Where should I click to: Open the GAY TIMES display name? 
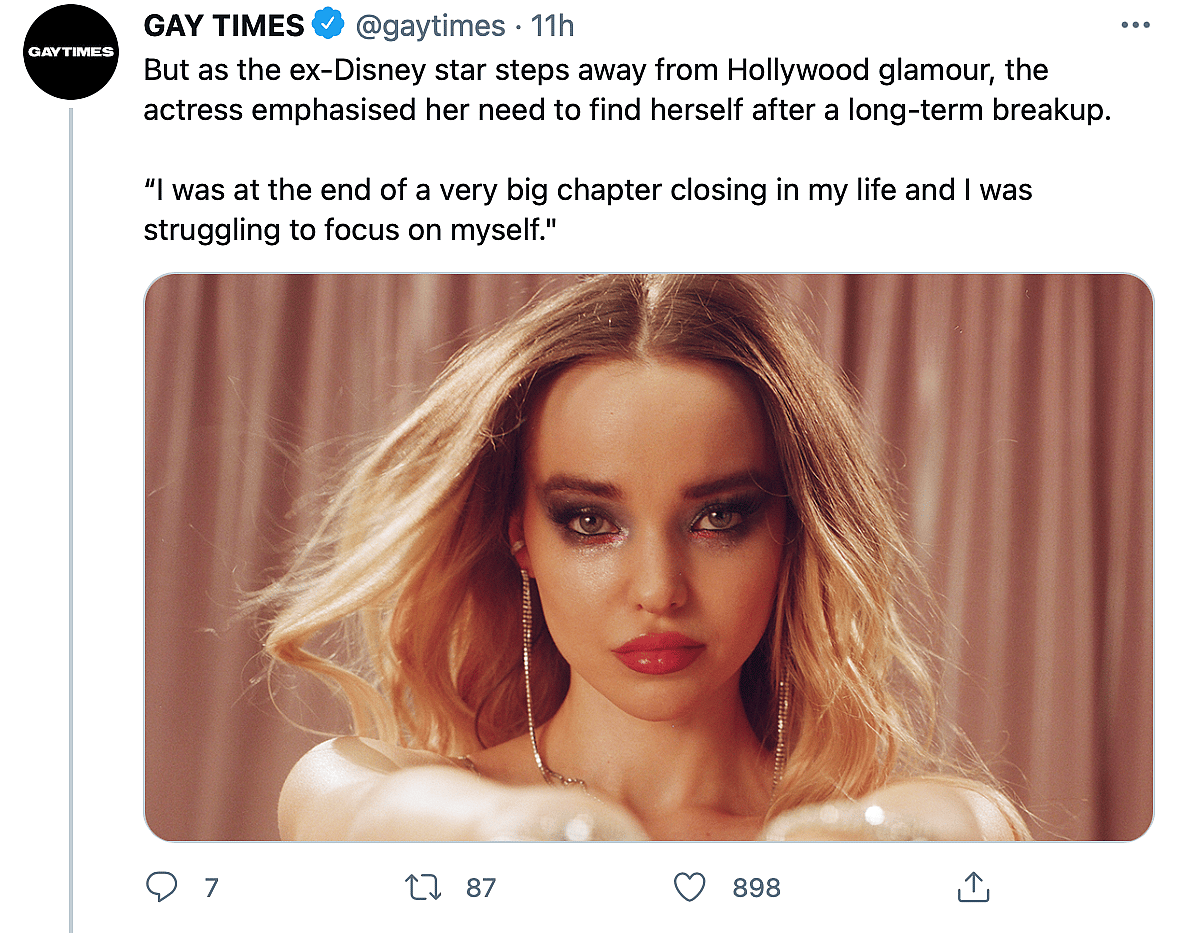(x=224, y=26)
